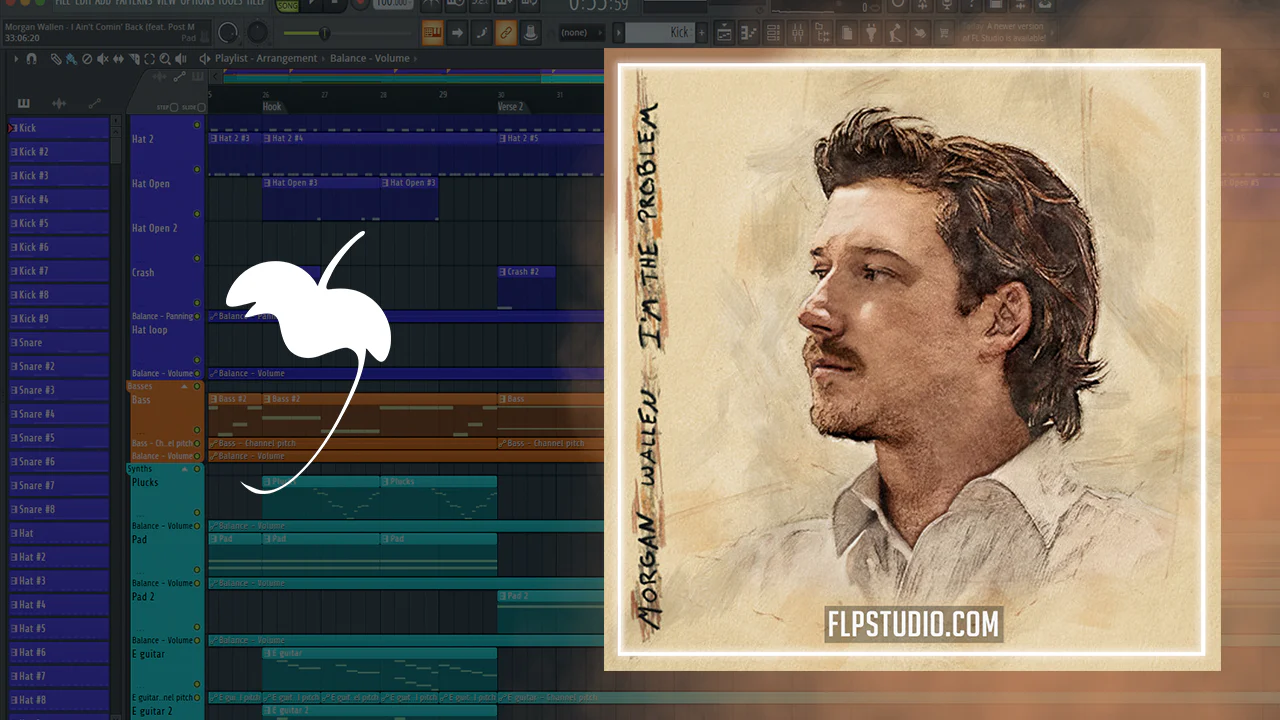The image size is (1280, 720).
Task: Click the main volume knob
Action: 229,33
